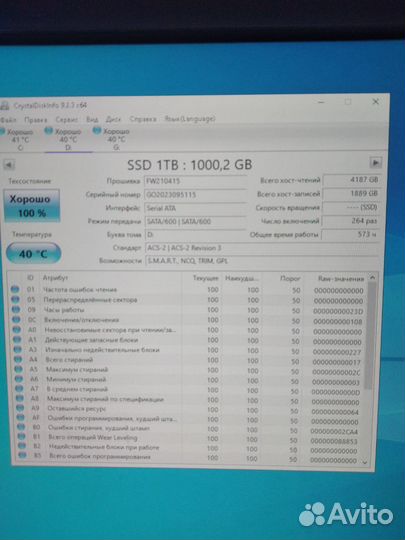Click the attribute list scroll up arrow
The image size is (405, 540).
[372, 277]
